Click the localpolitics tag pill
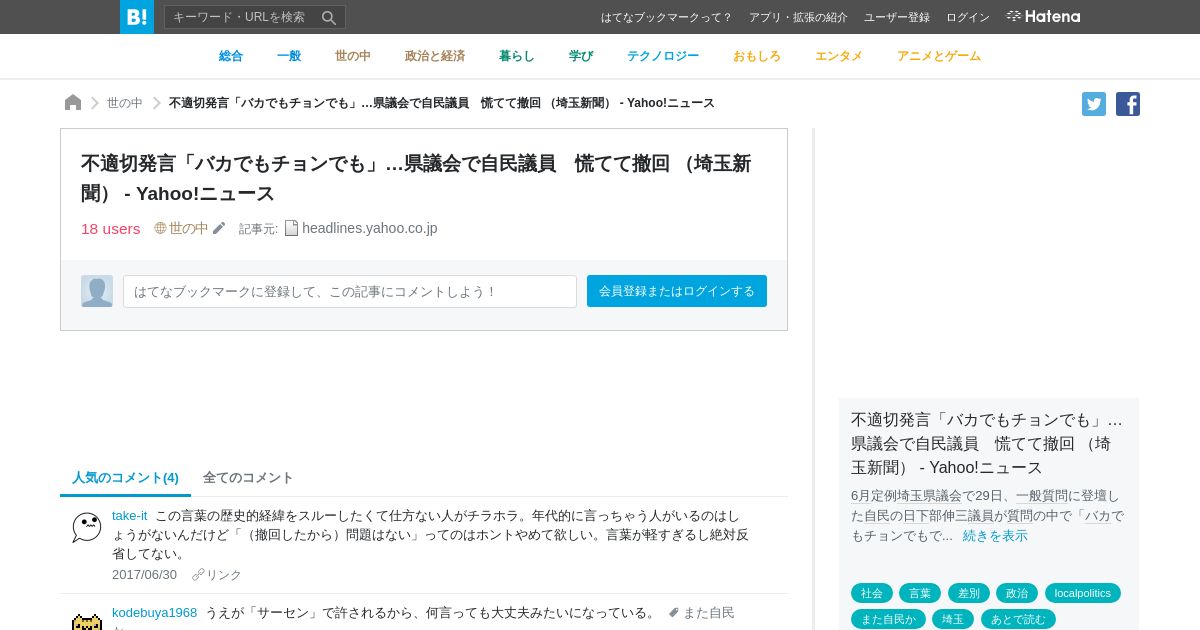This screenshot has width=1200, height=630. (1083, 593)
